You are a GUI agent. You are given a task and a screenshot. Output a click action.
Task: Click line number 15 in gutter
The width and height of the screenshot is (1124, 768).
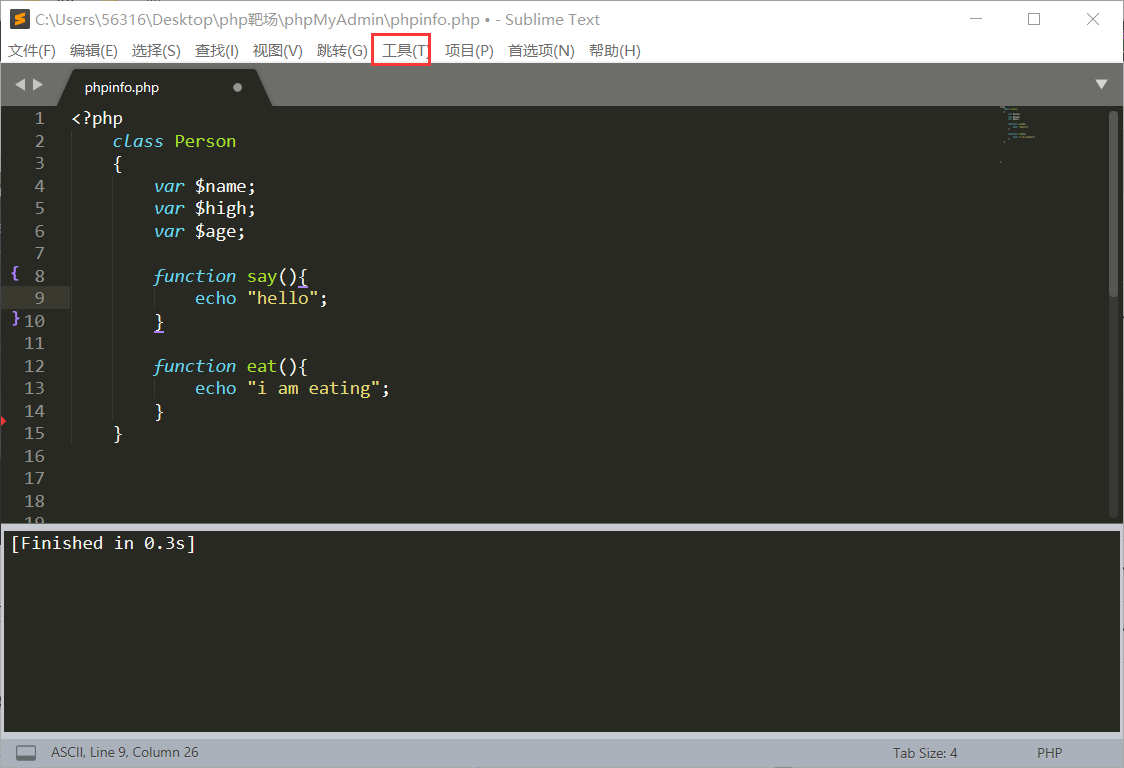pos(34,433)
